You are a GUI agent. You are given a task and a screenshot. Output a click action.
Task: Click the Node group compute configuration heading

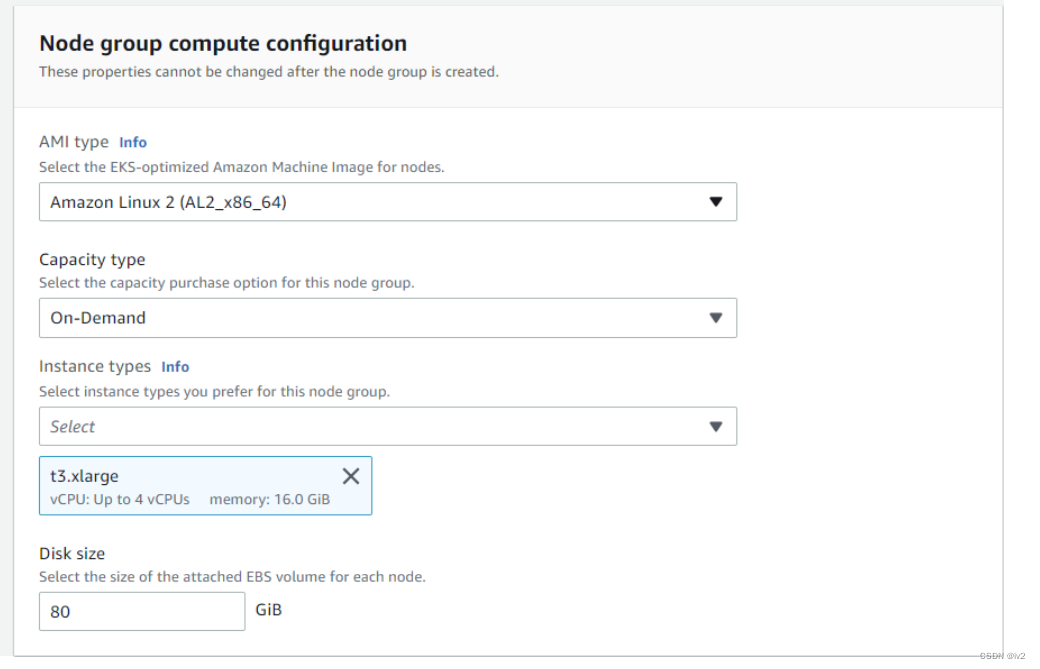click(223, 43)
